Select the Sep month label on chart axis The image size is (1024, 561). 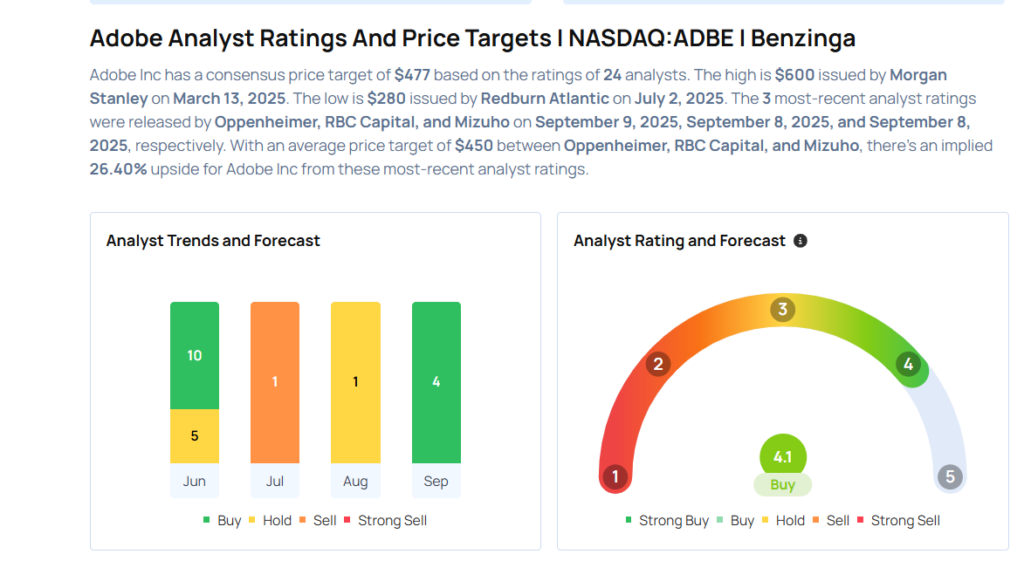(436, 481)
